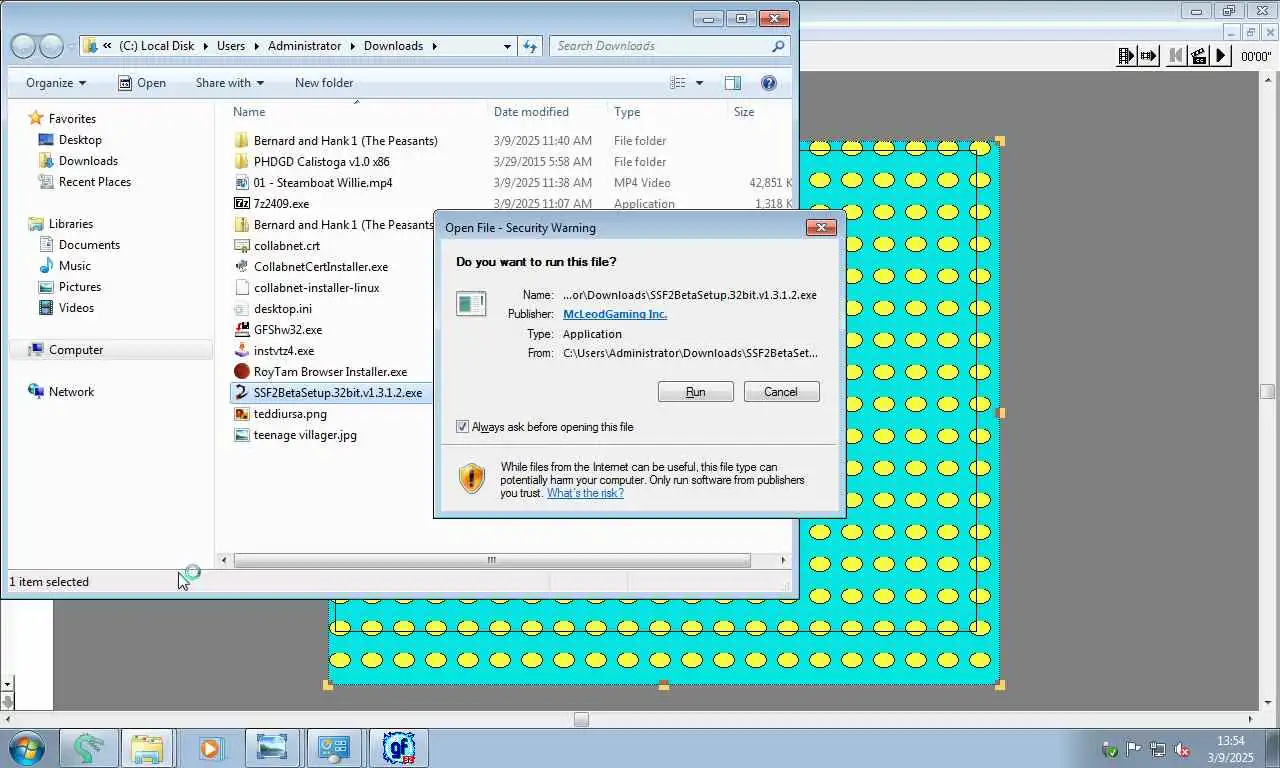Sort by Type column header
The image size is (1280, 768).
627,112
